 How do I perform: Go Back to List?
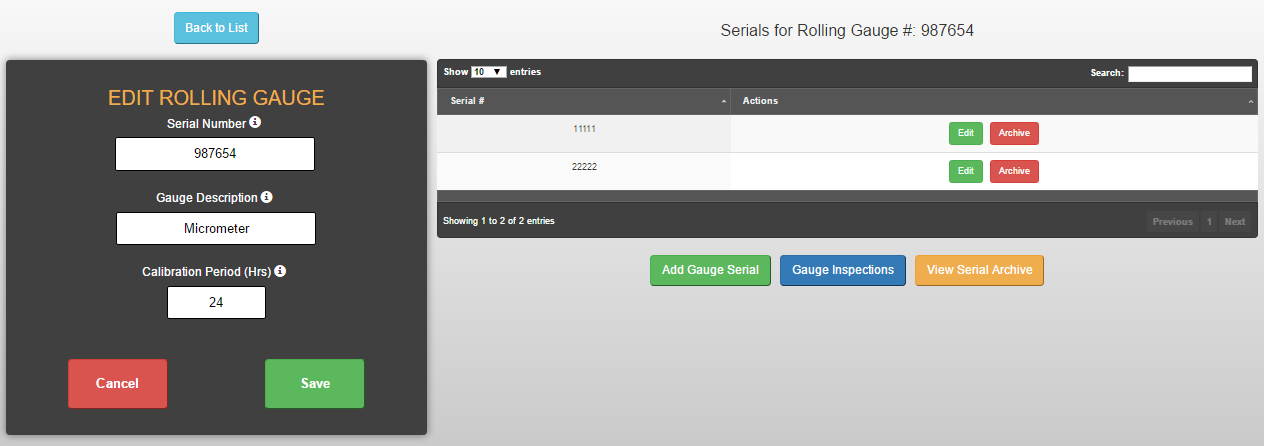(216, 28)
